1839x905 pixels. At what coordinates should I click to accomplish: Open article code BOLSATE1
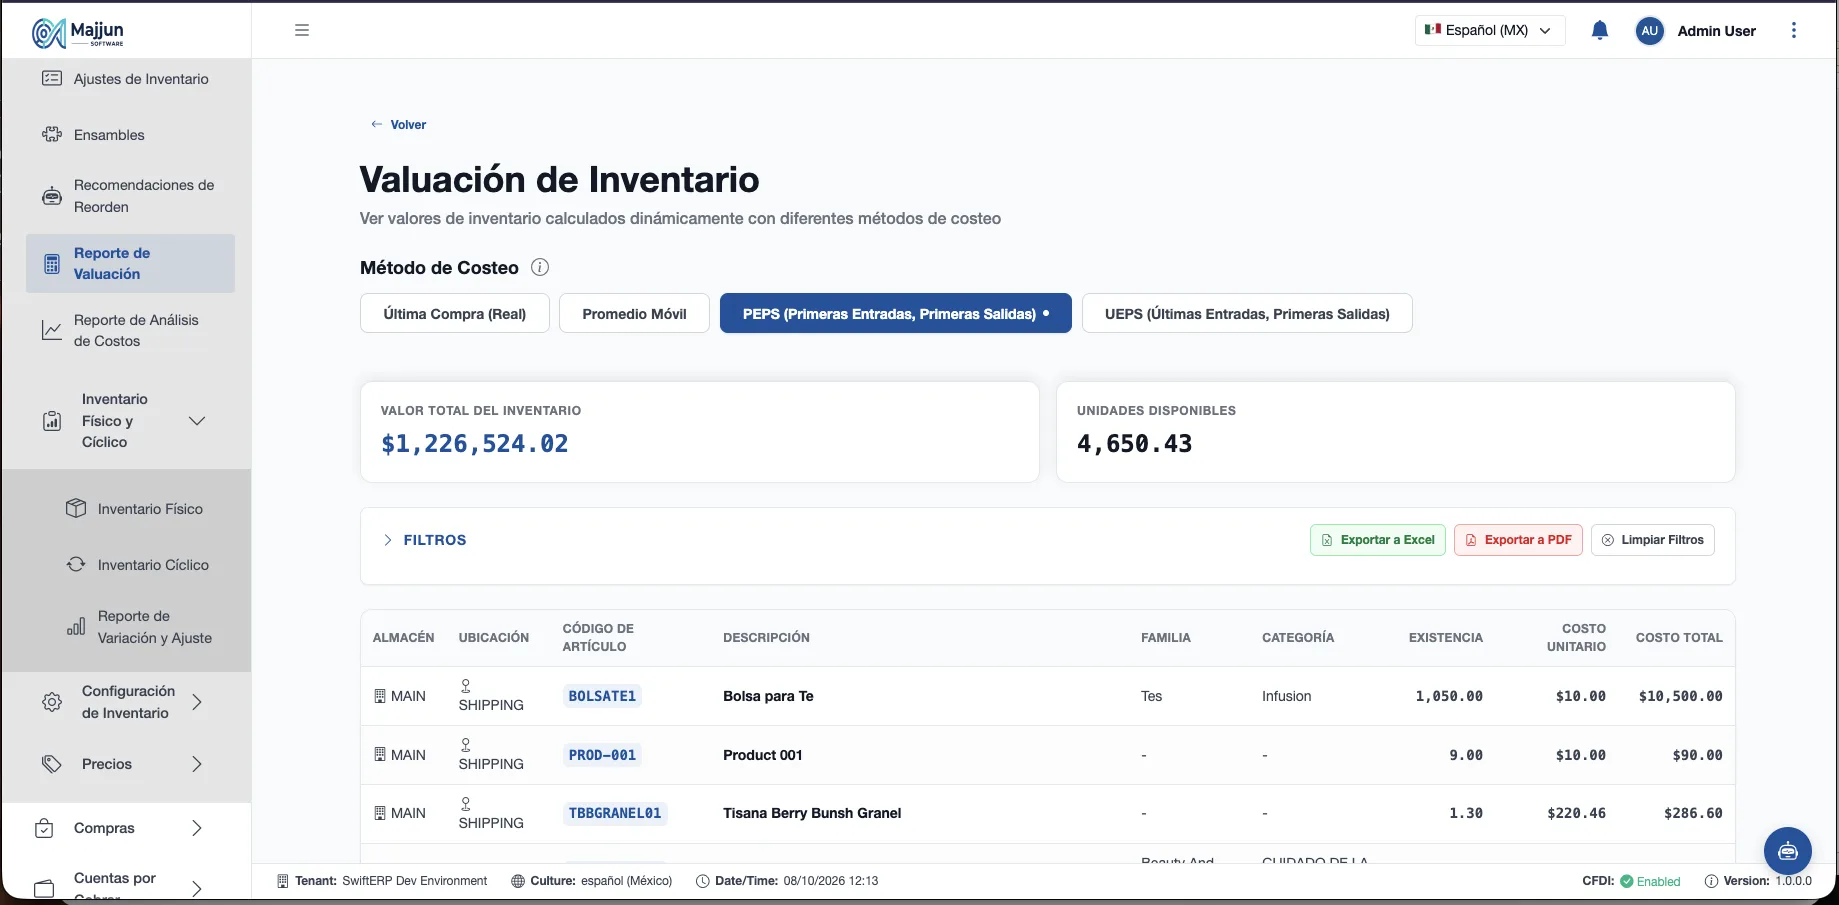pos(602,696)
